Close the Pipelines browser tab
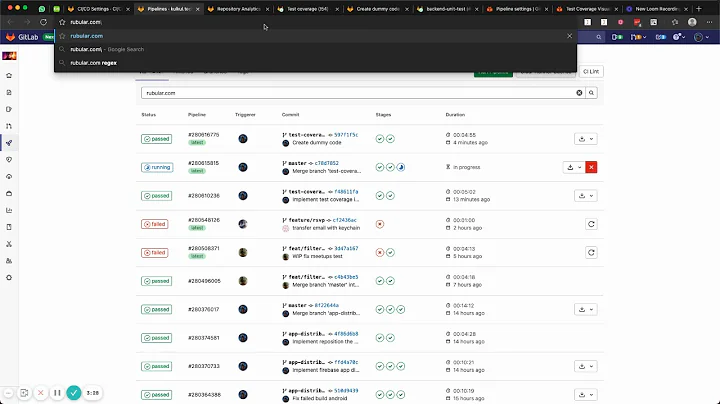This screenshot has height=404, width=720. pos(197,9)
